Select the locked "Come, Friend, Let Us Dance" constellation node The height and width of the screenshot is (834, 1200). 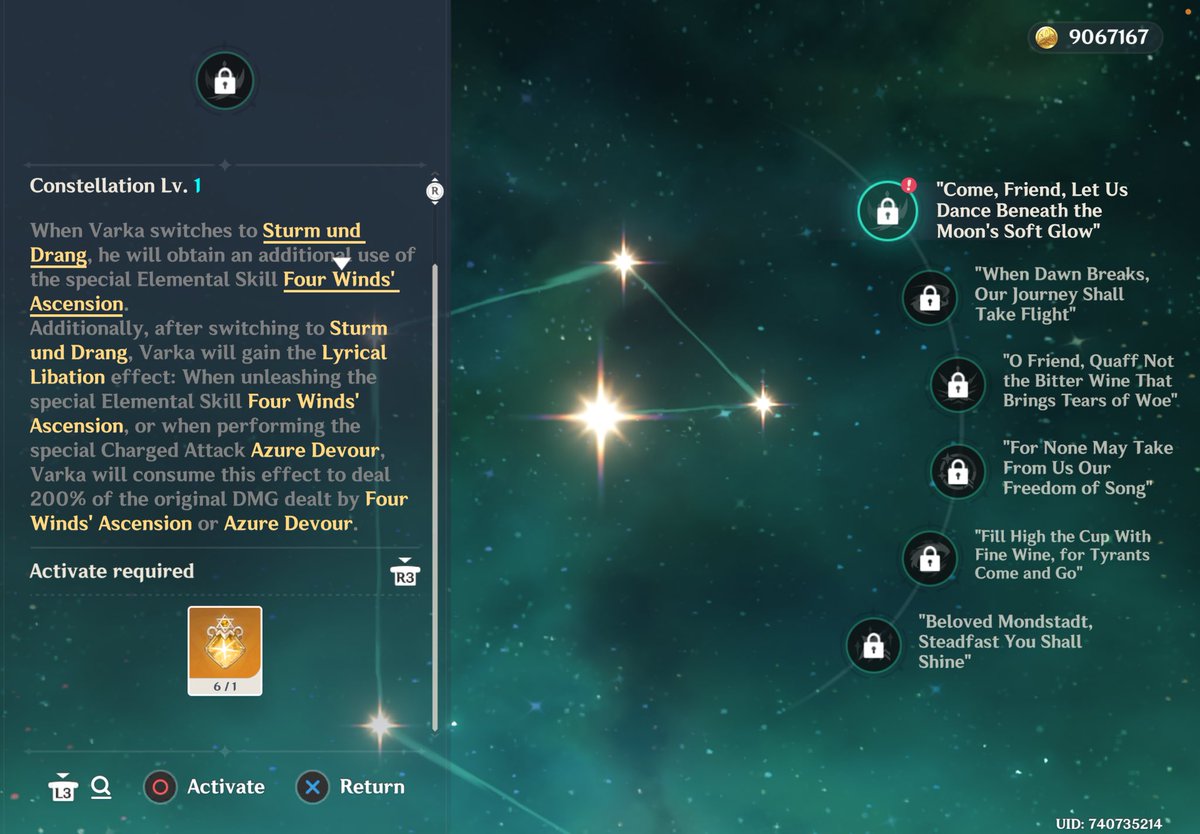click(886, 211)
